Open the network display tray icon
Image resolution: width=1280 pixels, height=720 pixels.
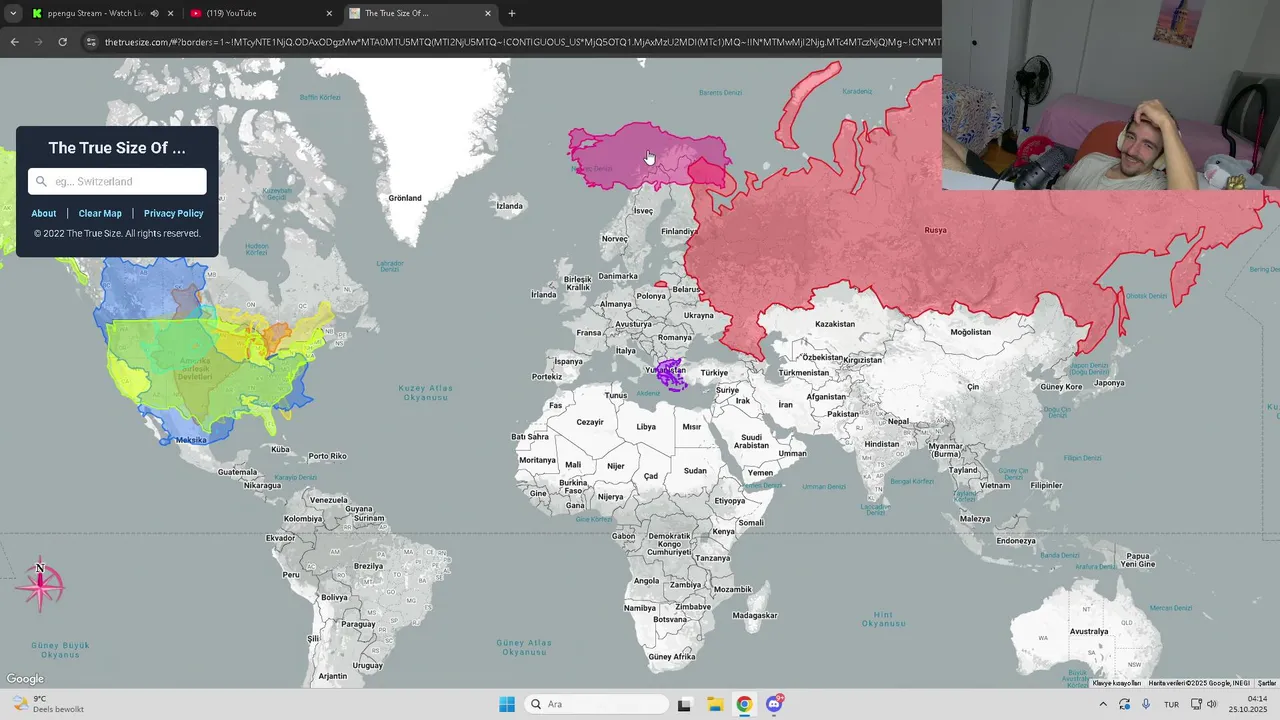[1196, 704]
